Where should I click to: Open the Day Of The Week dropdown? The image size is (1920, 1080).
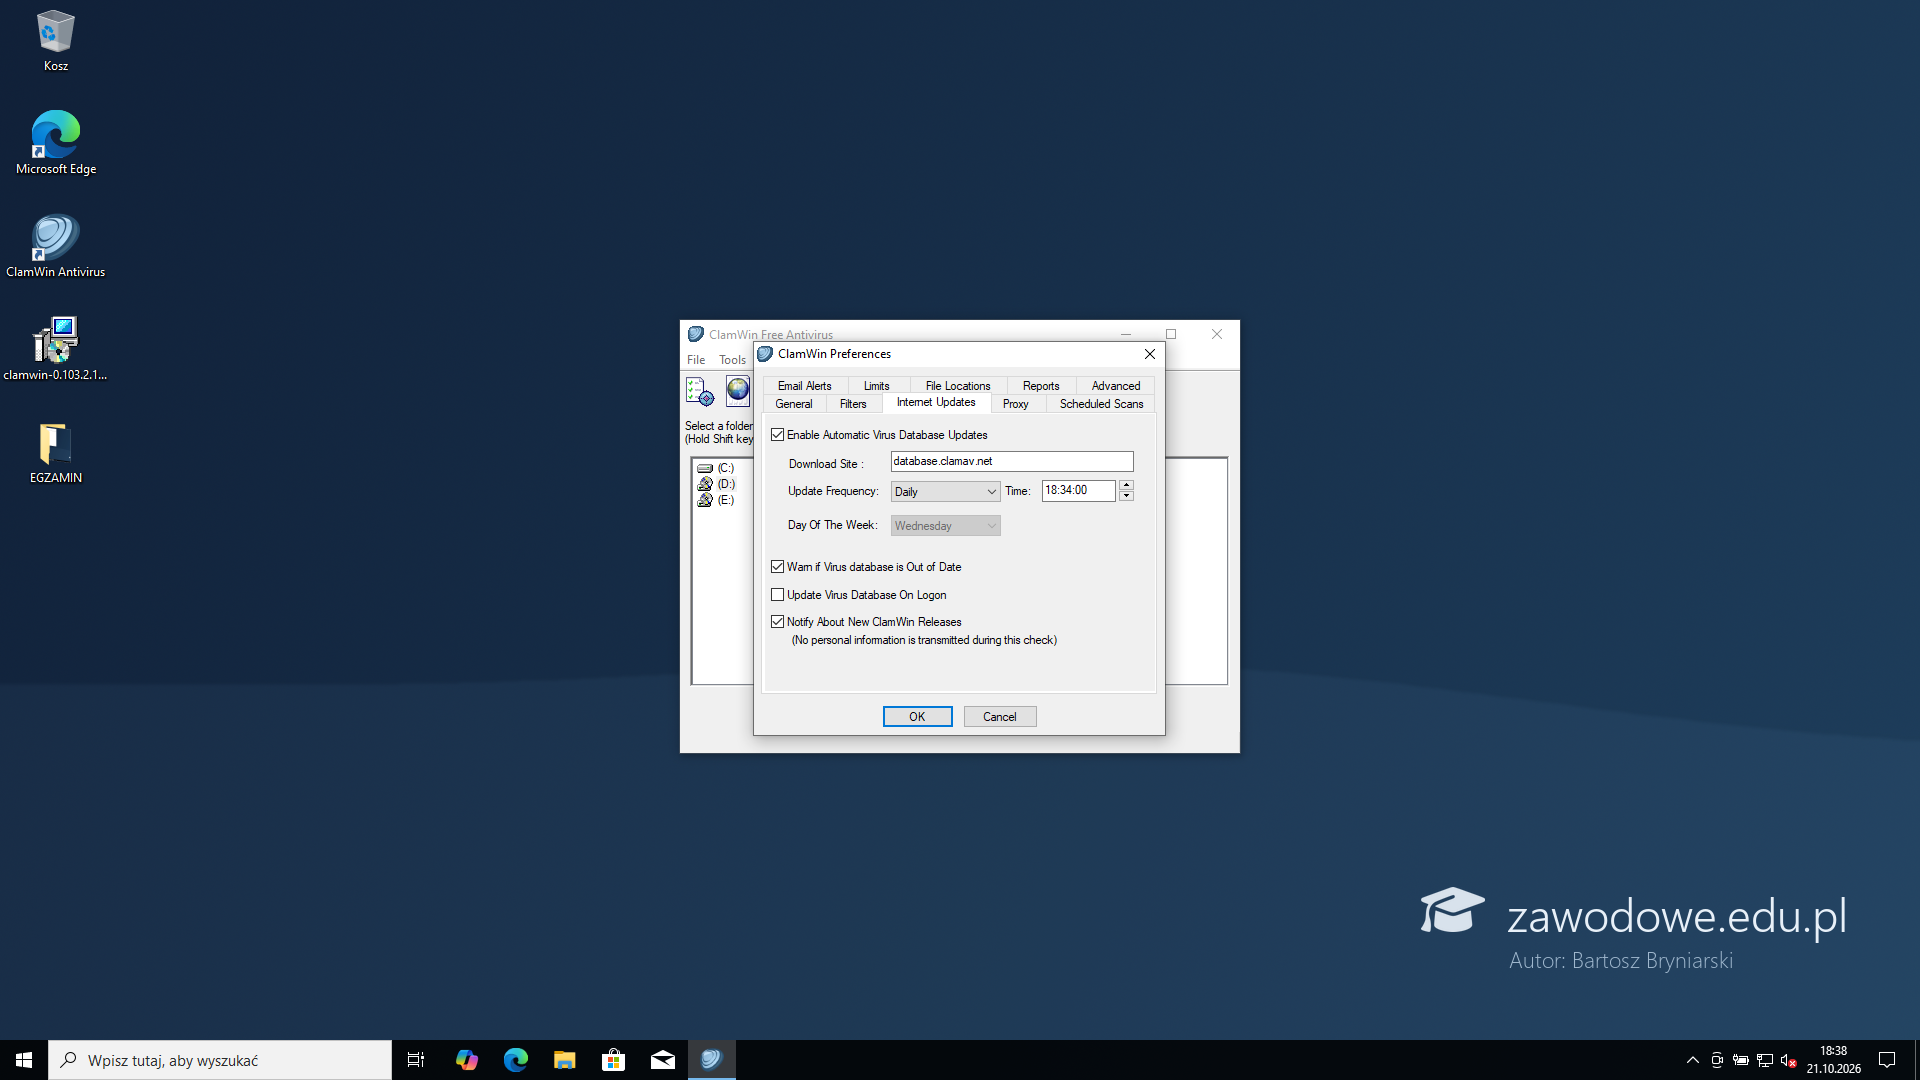pos(945,526)
